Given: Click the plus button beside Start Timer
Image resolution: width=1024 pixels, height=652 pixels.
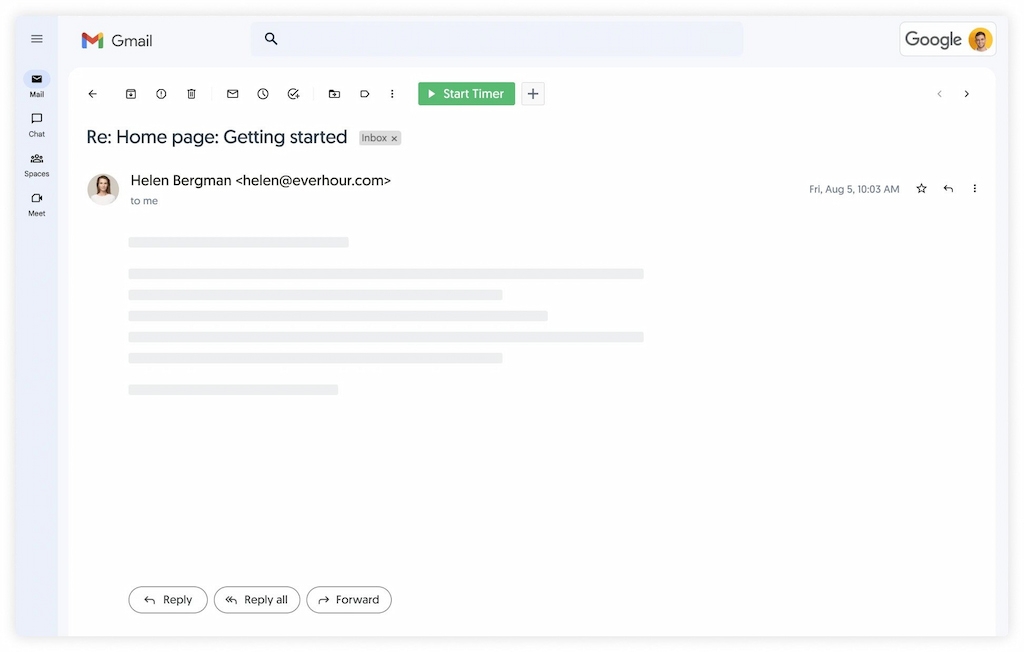Looking at the screenshot, I should click(533, 93).
